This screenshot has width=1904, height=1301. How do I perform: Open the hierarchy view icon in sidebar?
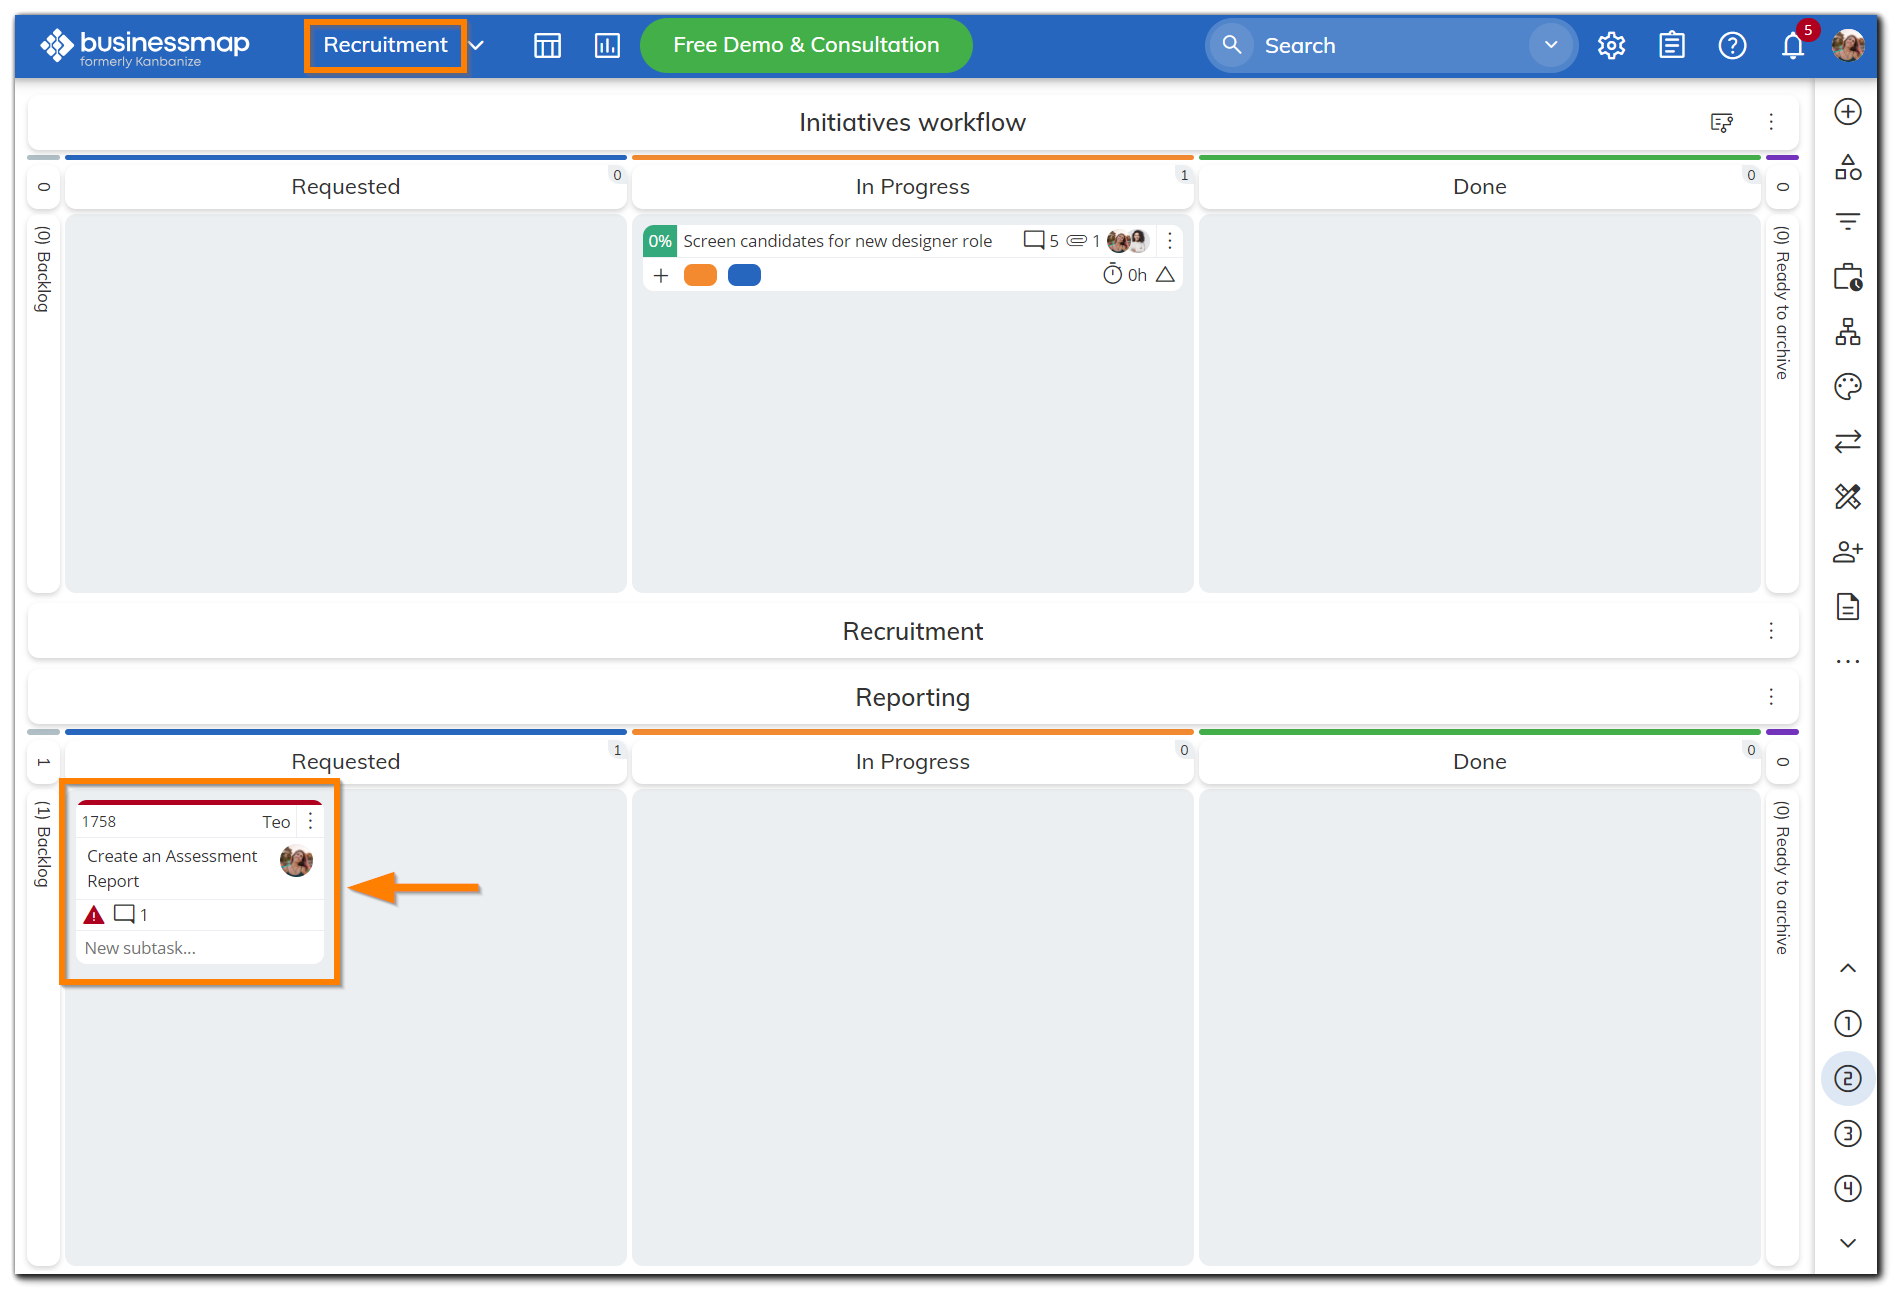pos(1848,332)
